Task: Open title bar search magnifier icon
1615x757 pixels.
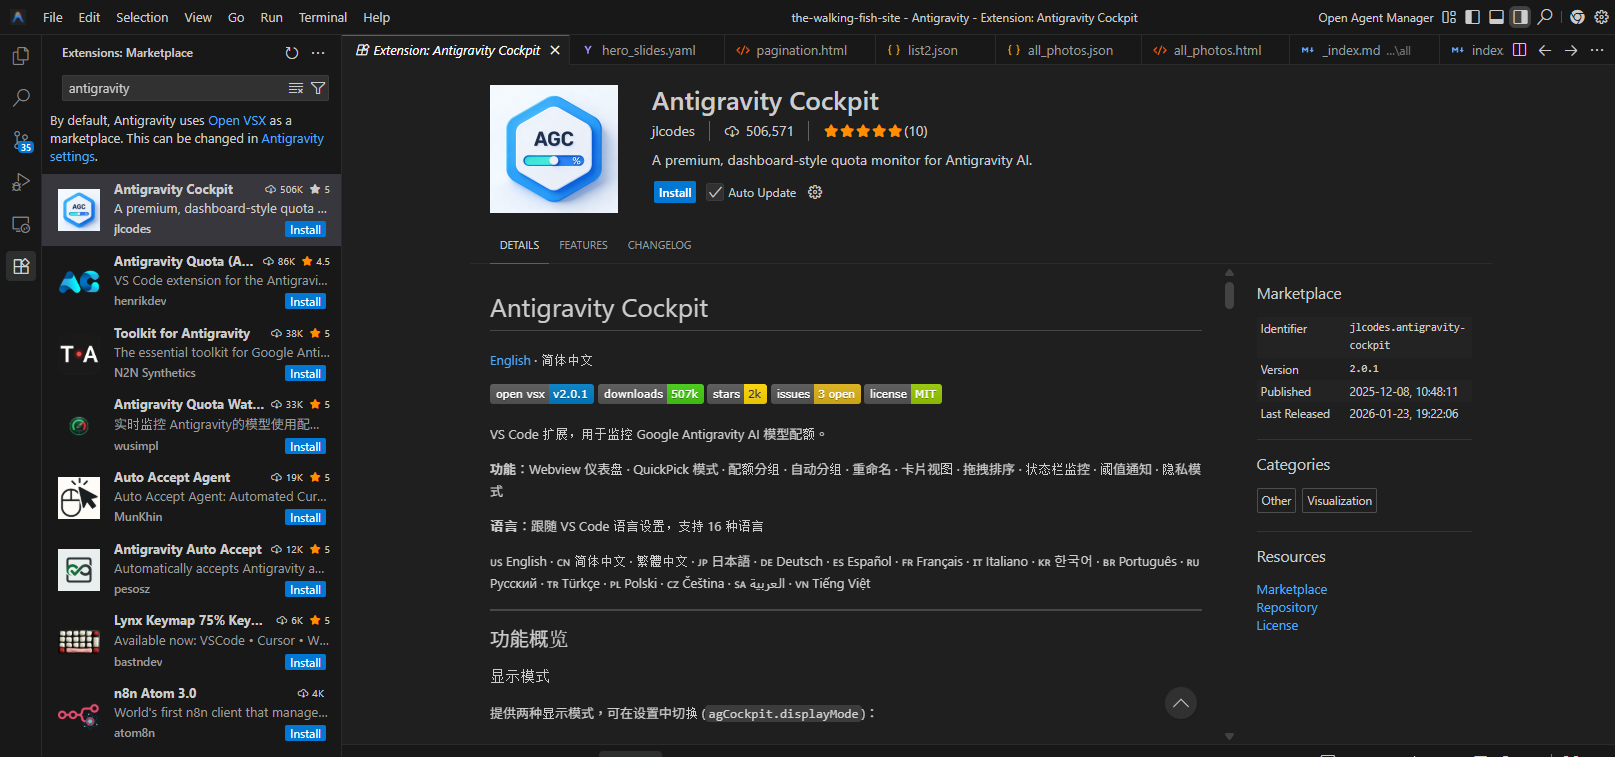Action: click(x=1545, y=17)
